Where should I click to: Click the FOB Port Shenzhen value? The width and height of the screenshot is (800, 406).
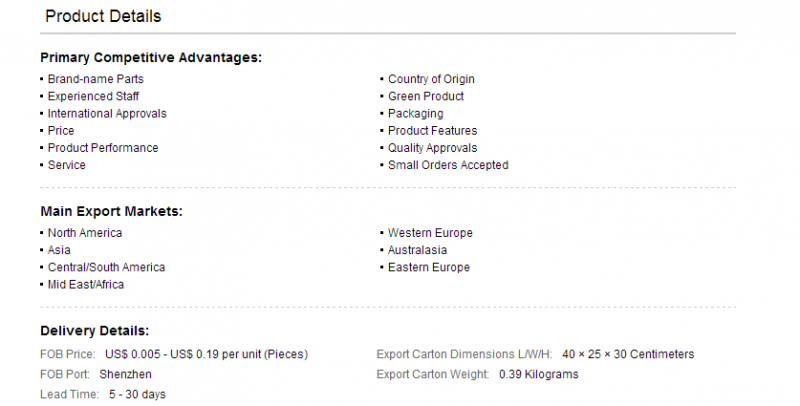(126, 374)
